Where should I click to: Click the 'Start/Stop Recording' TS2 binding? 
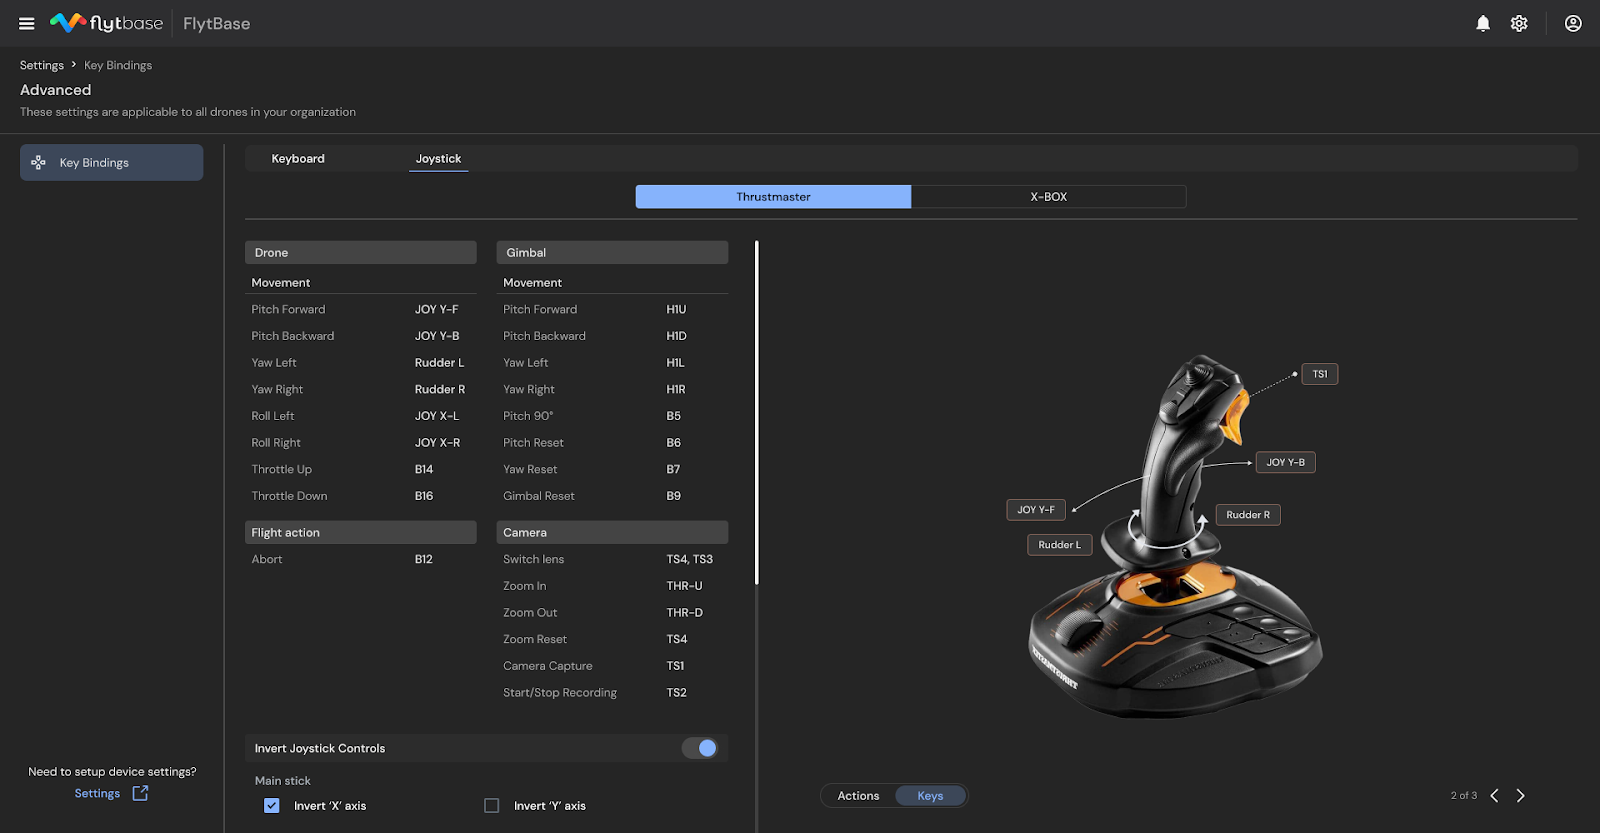[x=676, y=693]
